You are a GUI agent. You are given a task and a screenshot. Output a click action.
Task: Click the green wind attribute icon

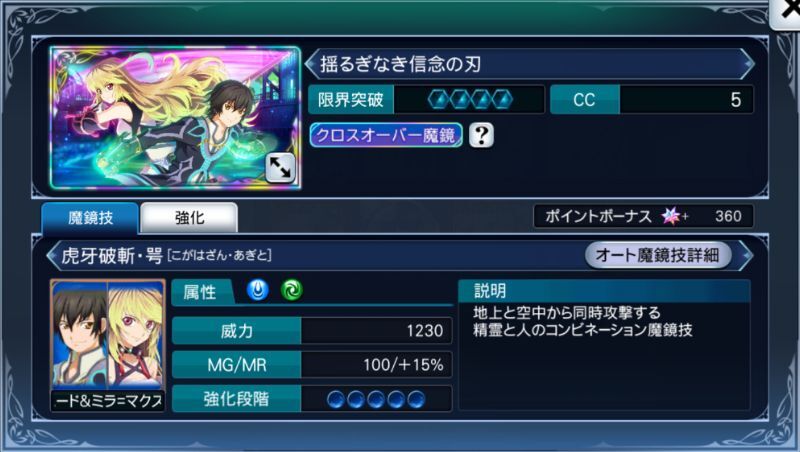click(x=292, y=291)
